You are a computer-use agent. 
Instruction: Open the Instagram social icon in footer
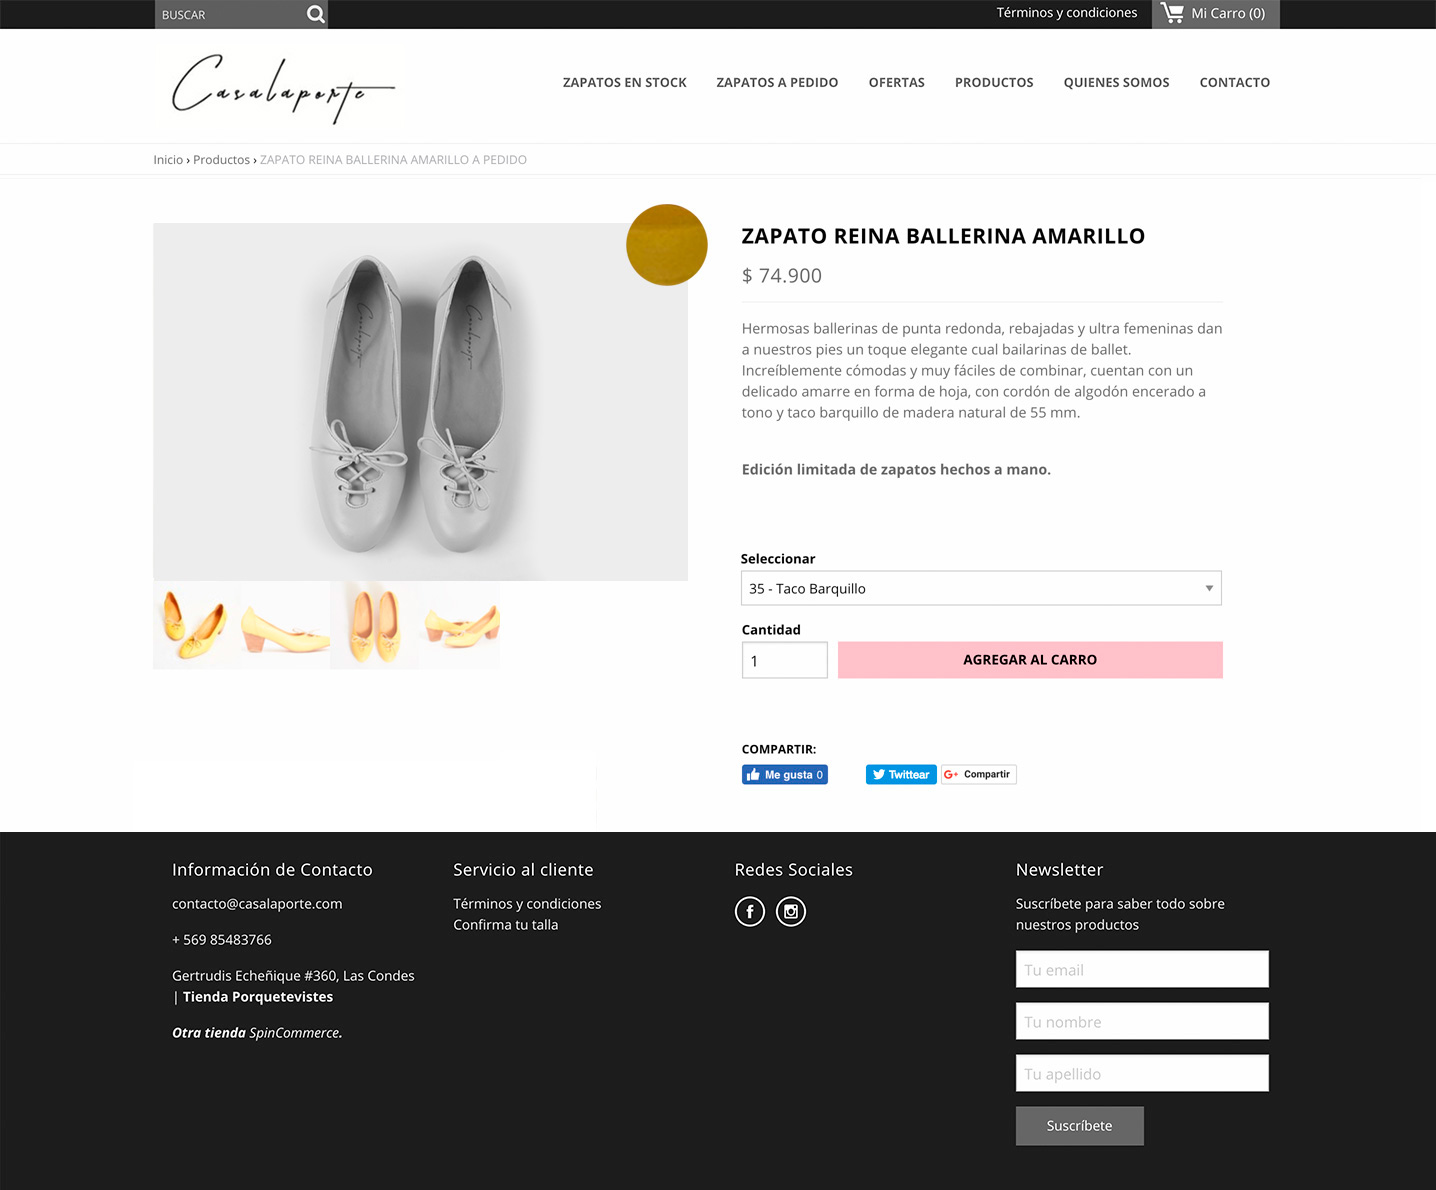tap(791, 911)
